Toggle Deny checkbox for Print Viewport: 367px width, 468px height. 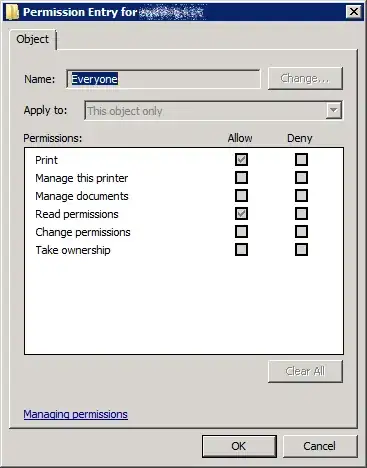[301, 159]
